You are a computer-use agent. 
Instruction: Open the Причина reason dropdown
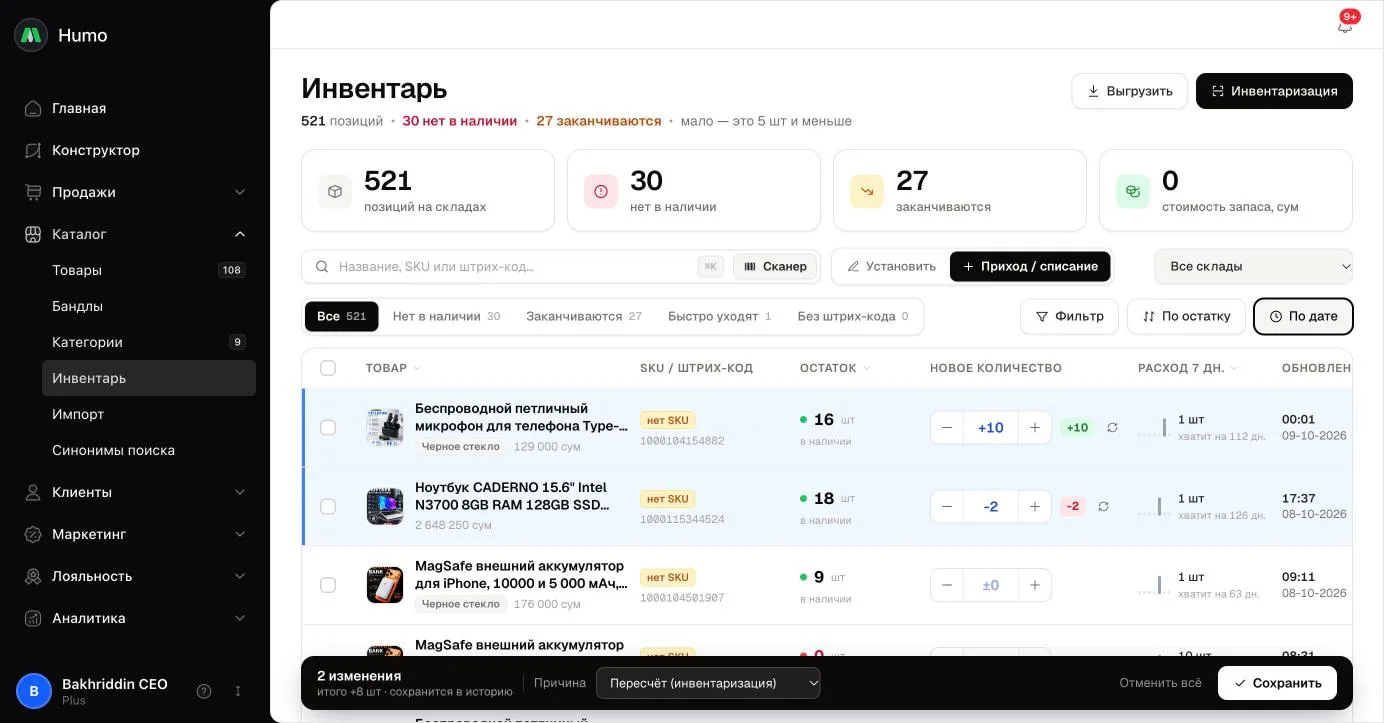click(x=708, y=683)
